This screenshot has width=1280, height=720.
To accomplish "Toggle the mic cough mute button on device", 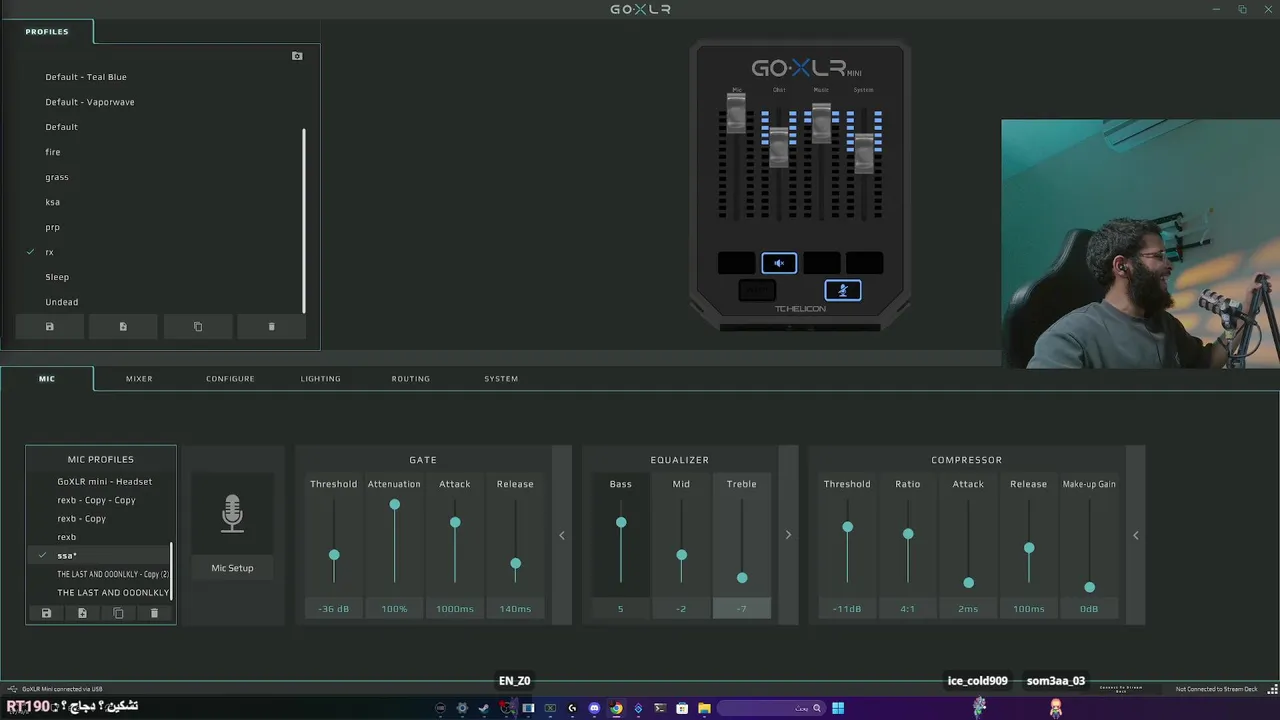I will [x=843, y=290].
